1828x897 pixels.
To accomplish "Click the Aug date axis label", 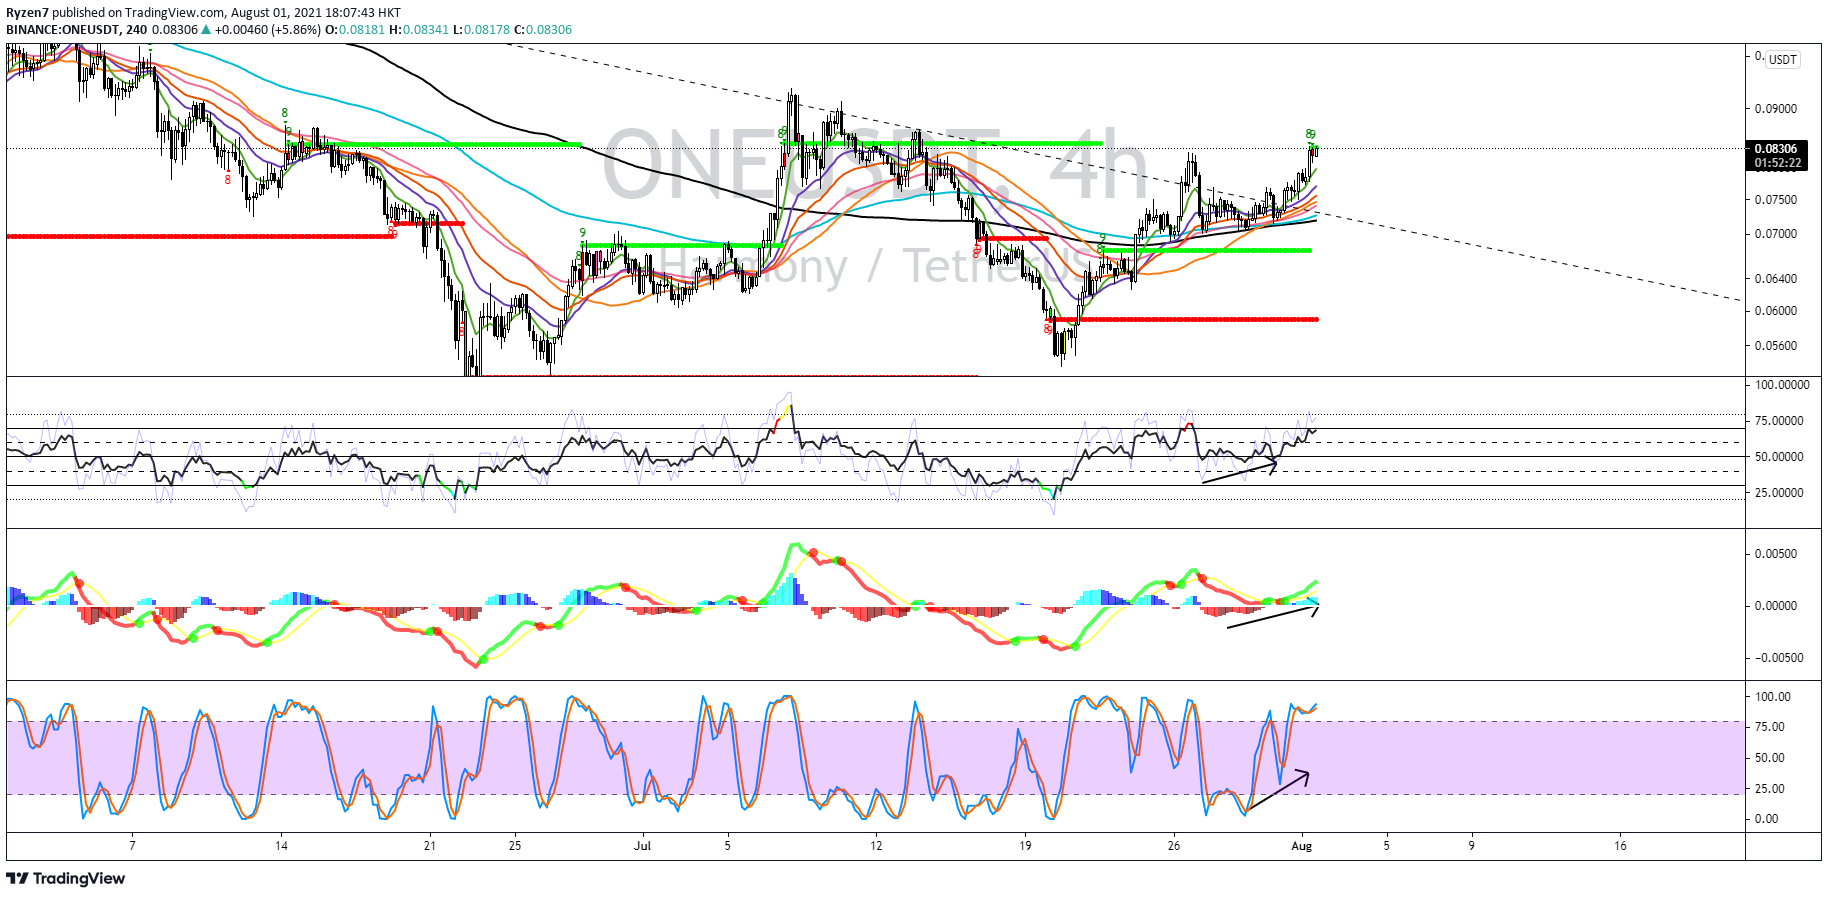I will pos(1301,846).
